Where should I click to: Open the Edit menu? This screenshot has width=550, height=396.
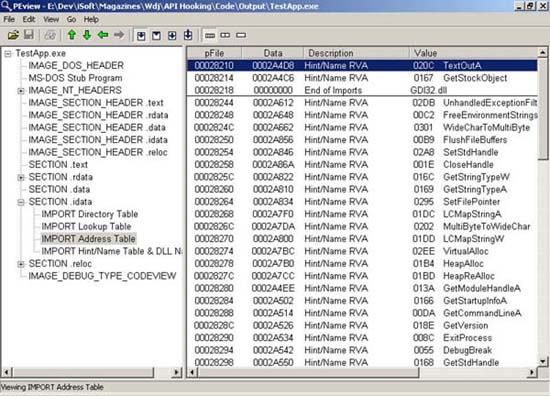(29, 19)
